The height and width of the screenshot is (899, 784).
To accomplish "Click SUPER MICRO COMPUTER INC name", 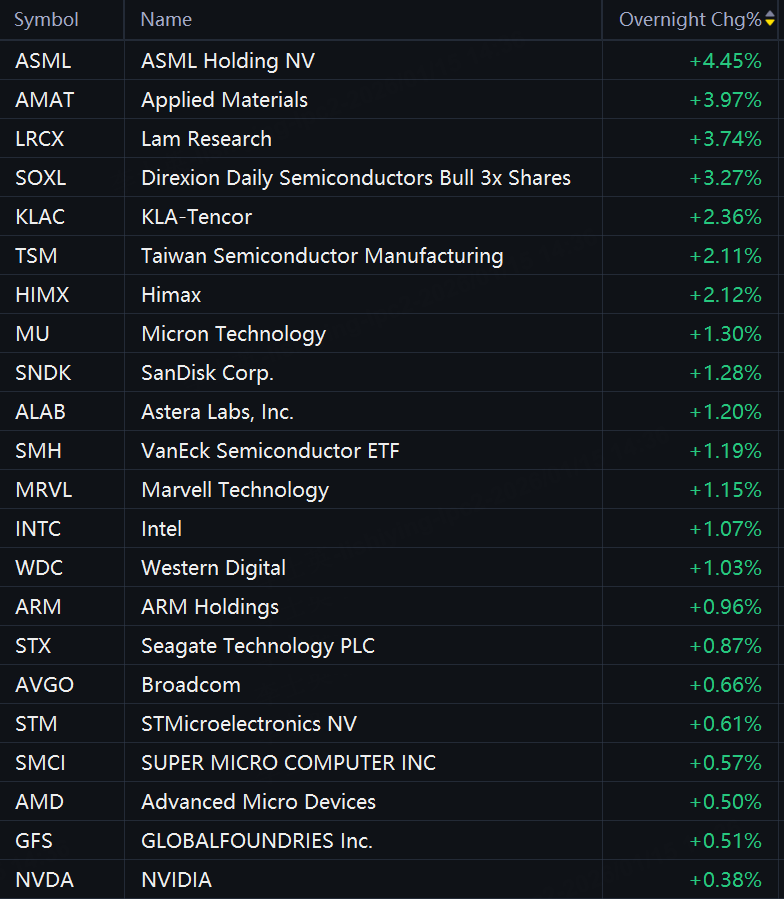I will tap(288, 763).
